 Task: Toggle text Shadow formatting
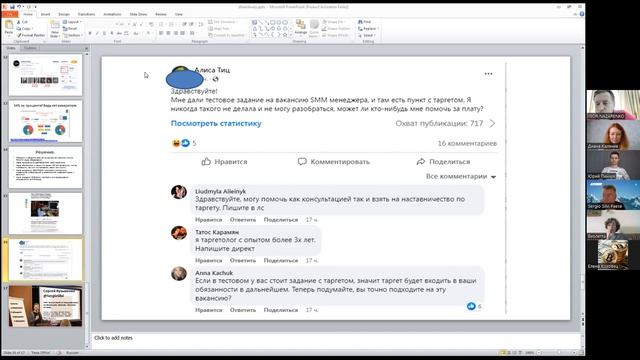(112, 33)
